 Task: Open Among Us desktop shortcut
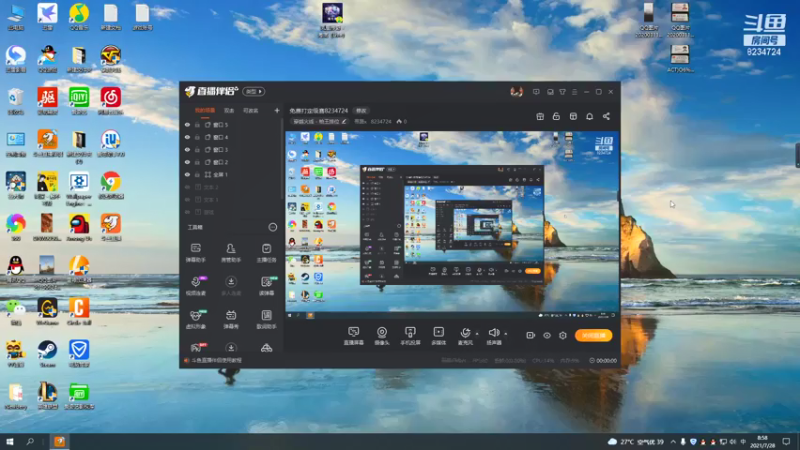[x=79, y=227]
